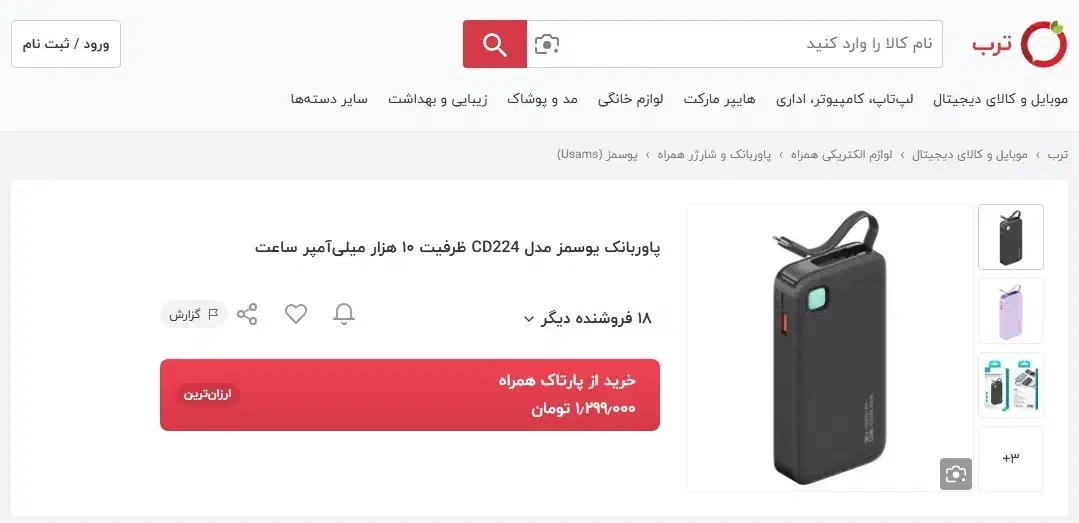Screen dimensions: 1079x523
Task: Expand the ۱۸ فروشنده دیگر sellers list
Action: (587, 318)
